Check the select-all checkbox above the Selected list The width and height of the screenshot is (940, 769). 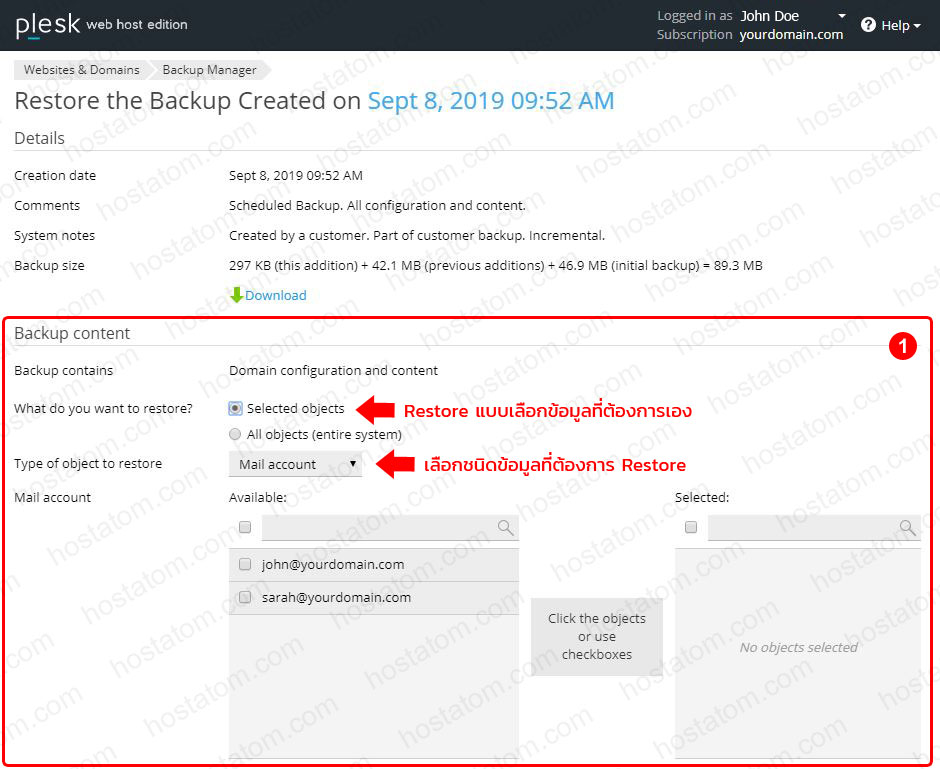coord(689,527)
